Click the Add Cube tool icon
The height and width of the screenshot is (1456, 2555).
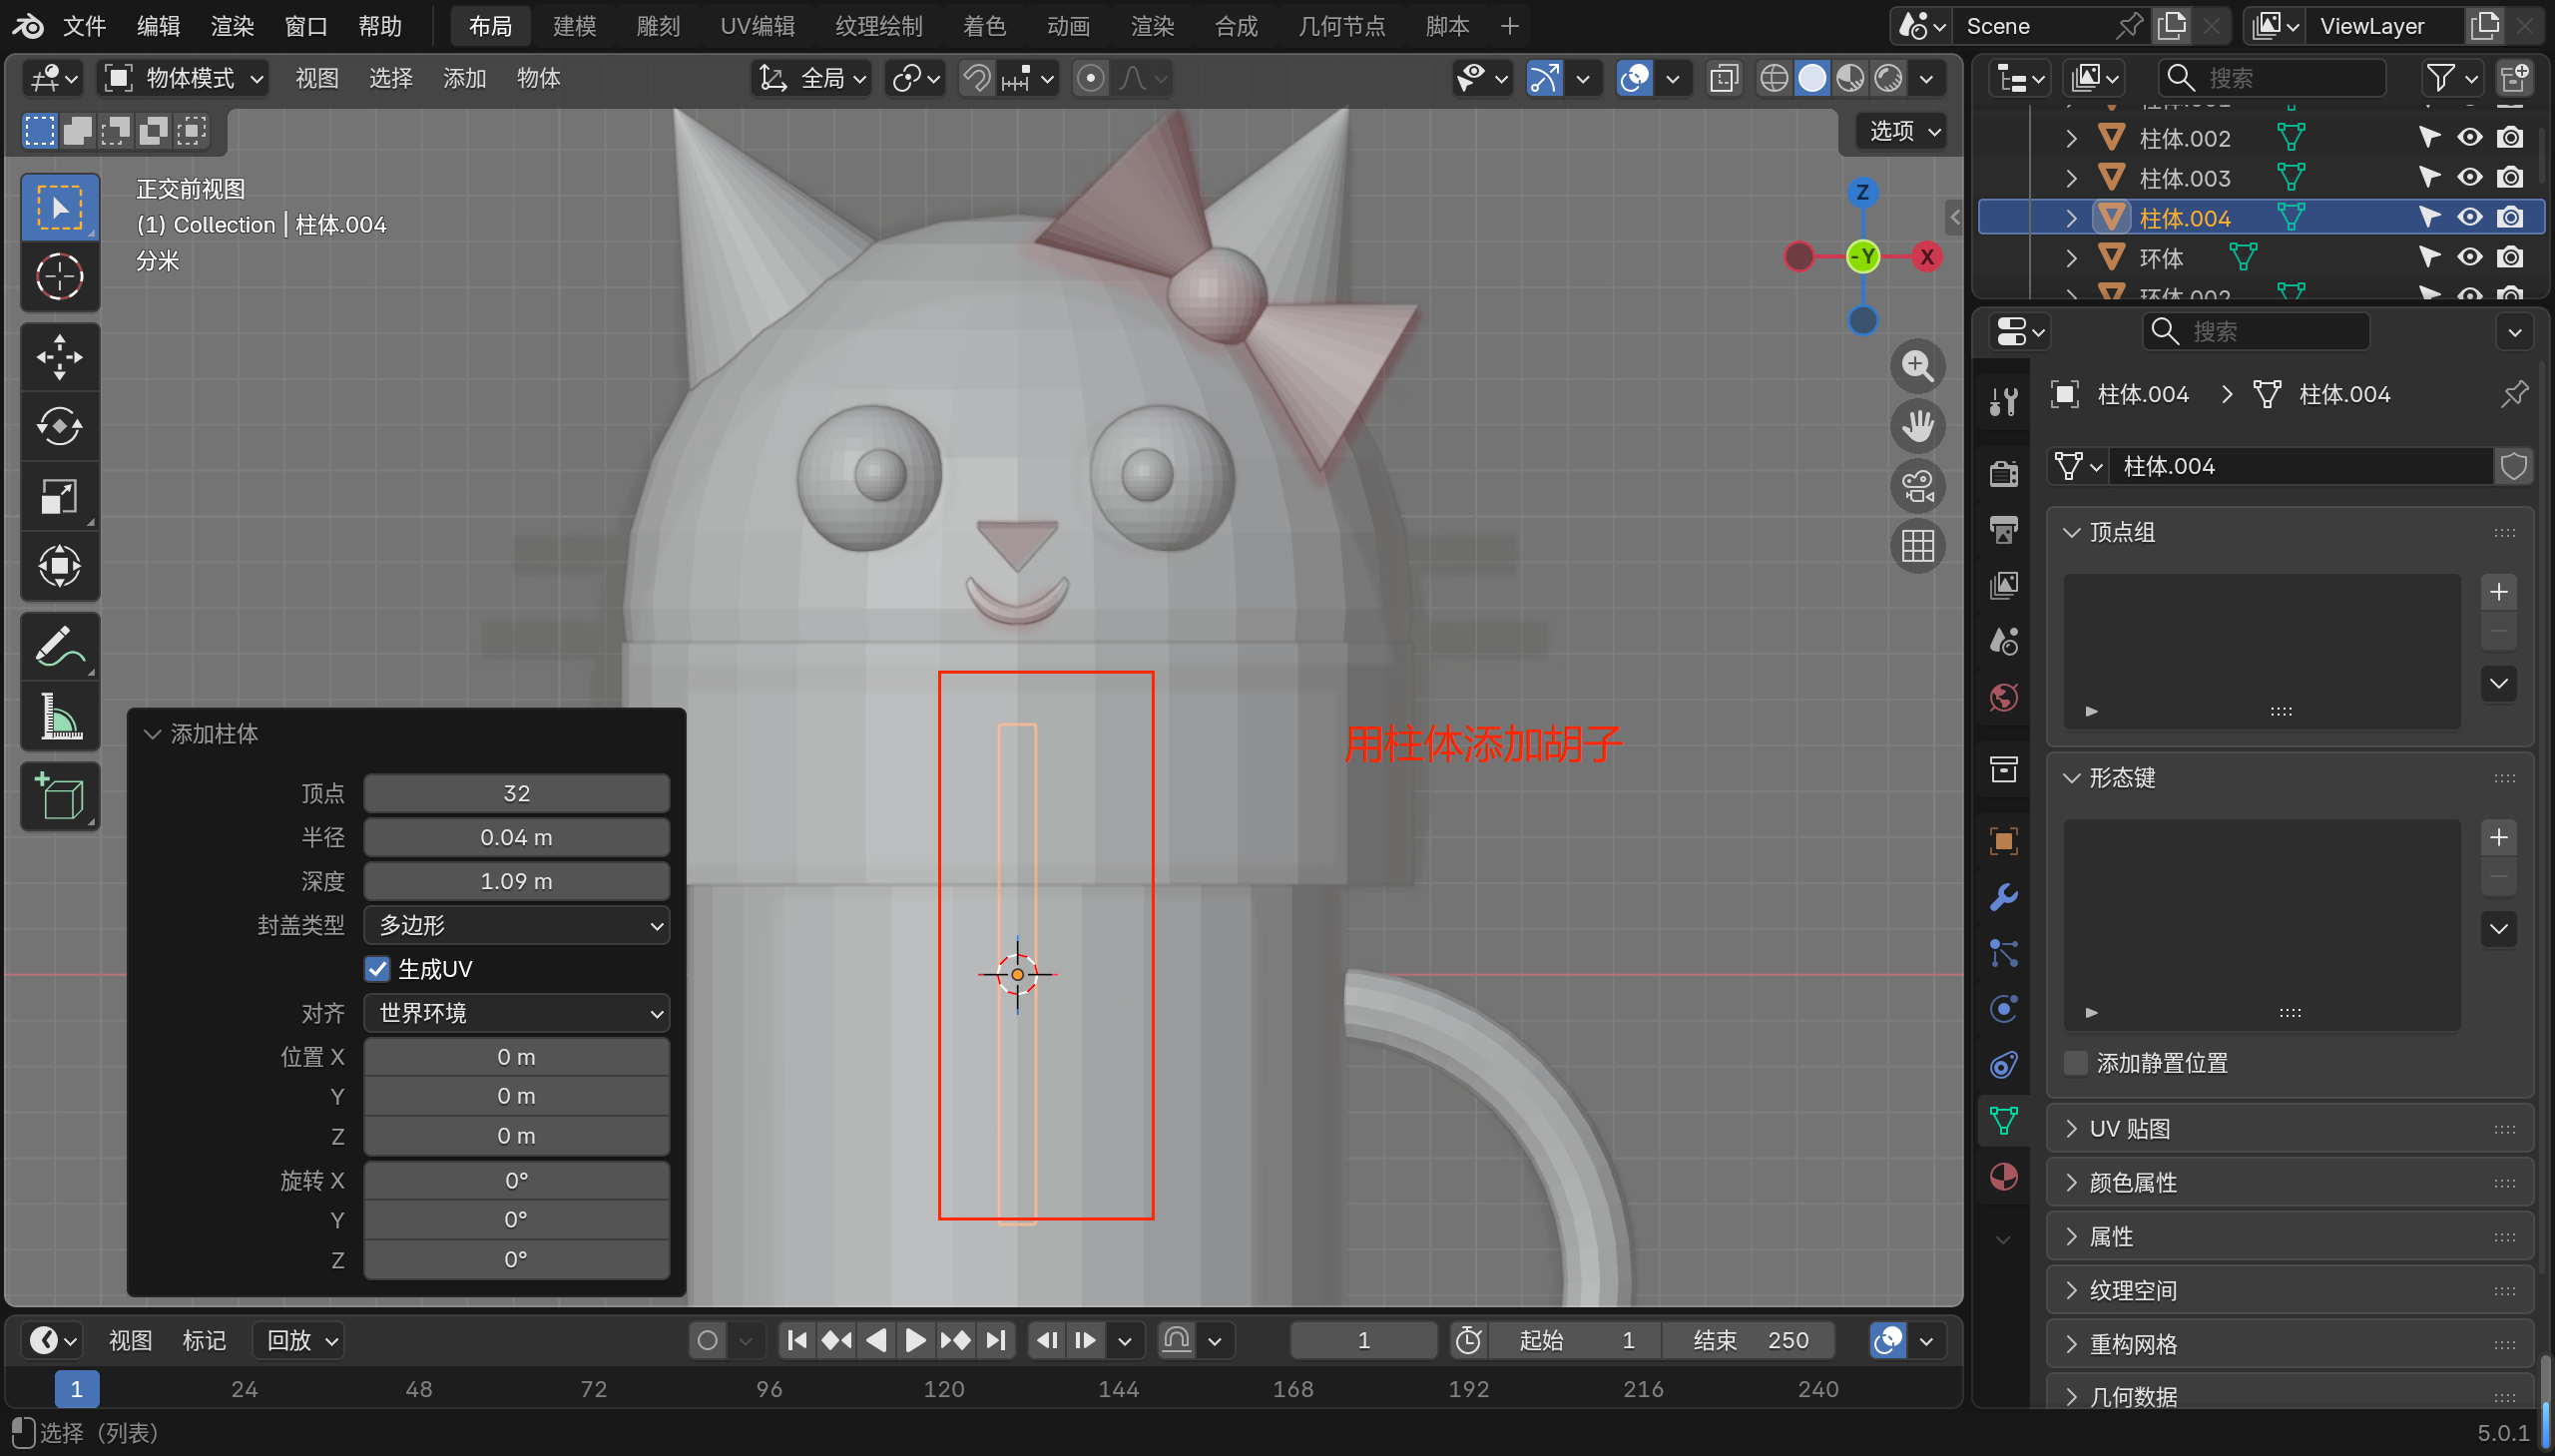[x=59, y=797]
